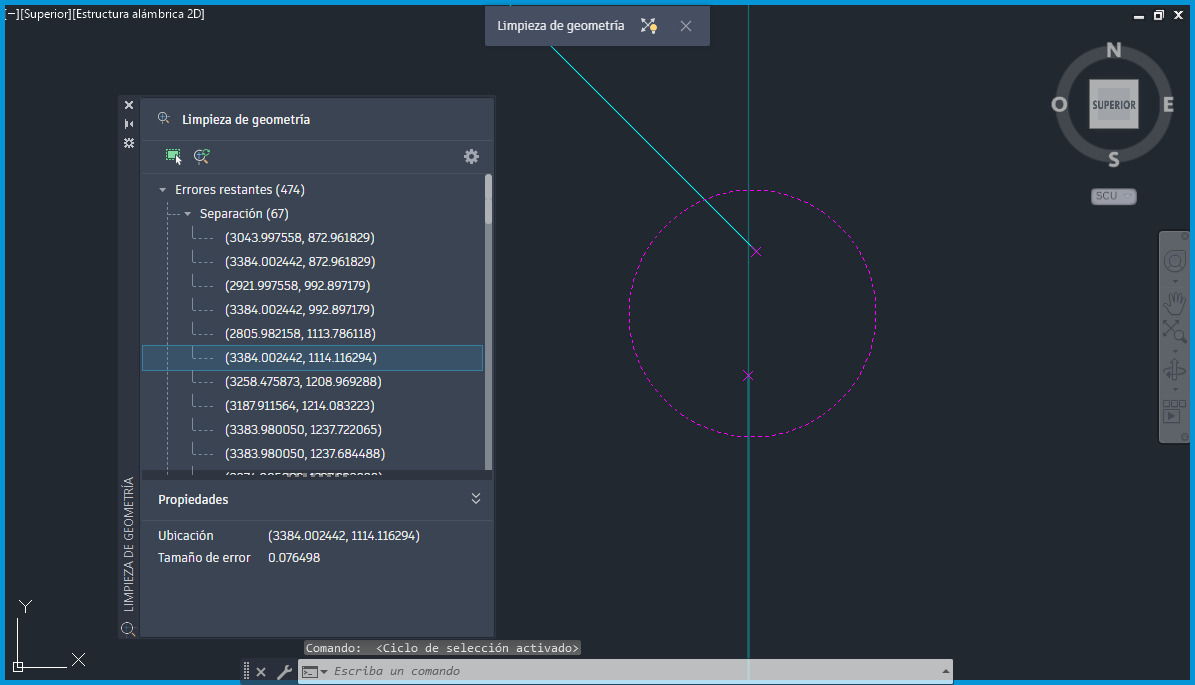Viewport: 1195px width, 685px height.
Task: Click the command line grip handle
Action: [246, 671]
